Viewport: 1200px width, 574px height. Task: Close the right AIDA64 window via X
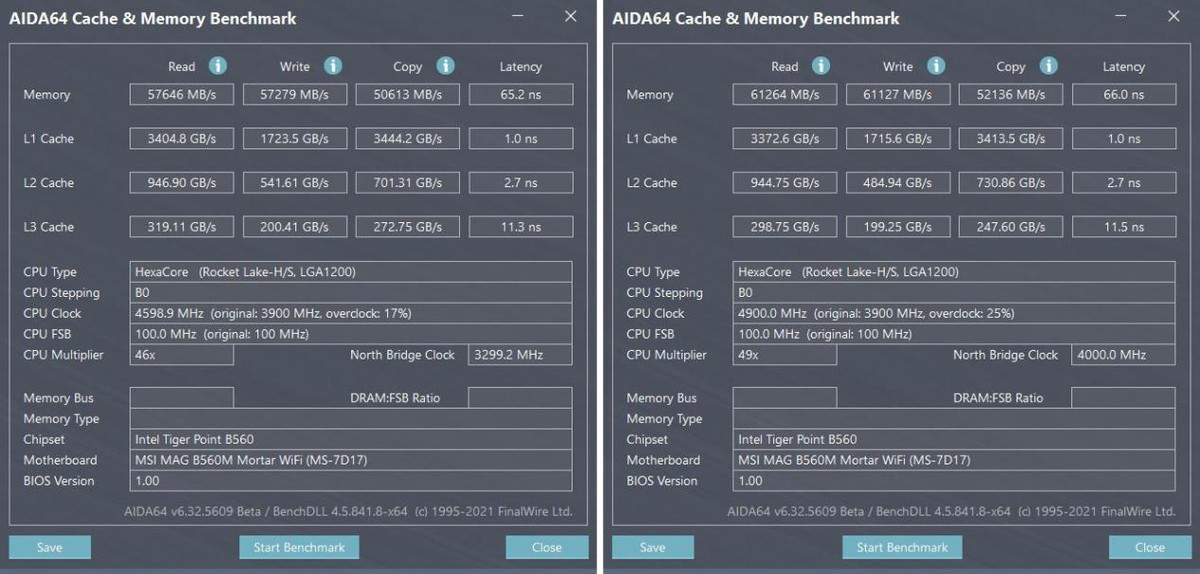(x=1174, y=16)
